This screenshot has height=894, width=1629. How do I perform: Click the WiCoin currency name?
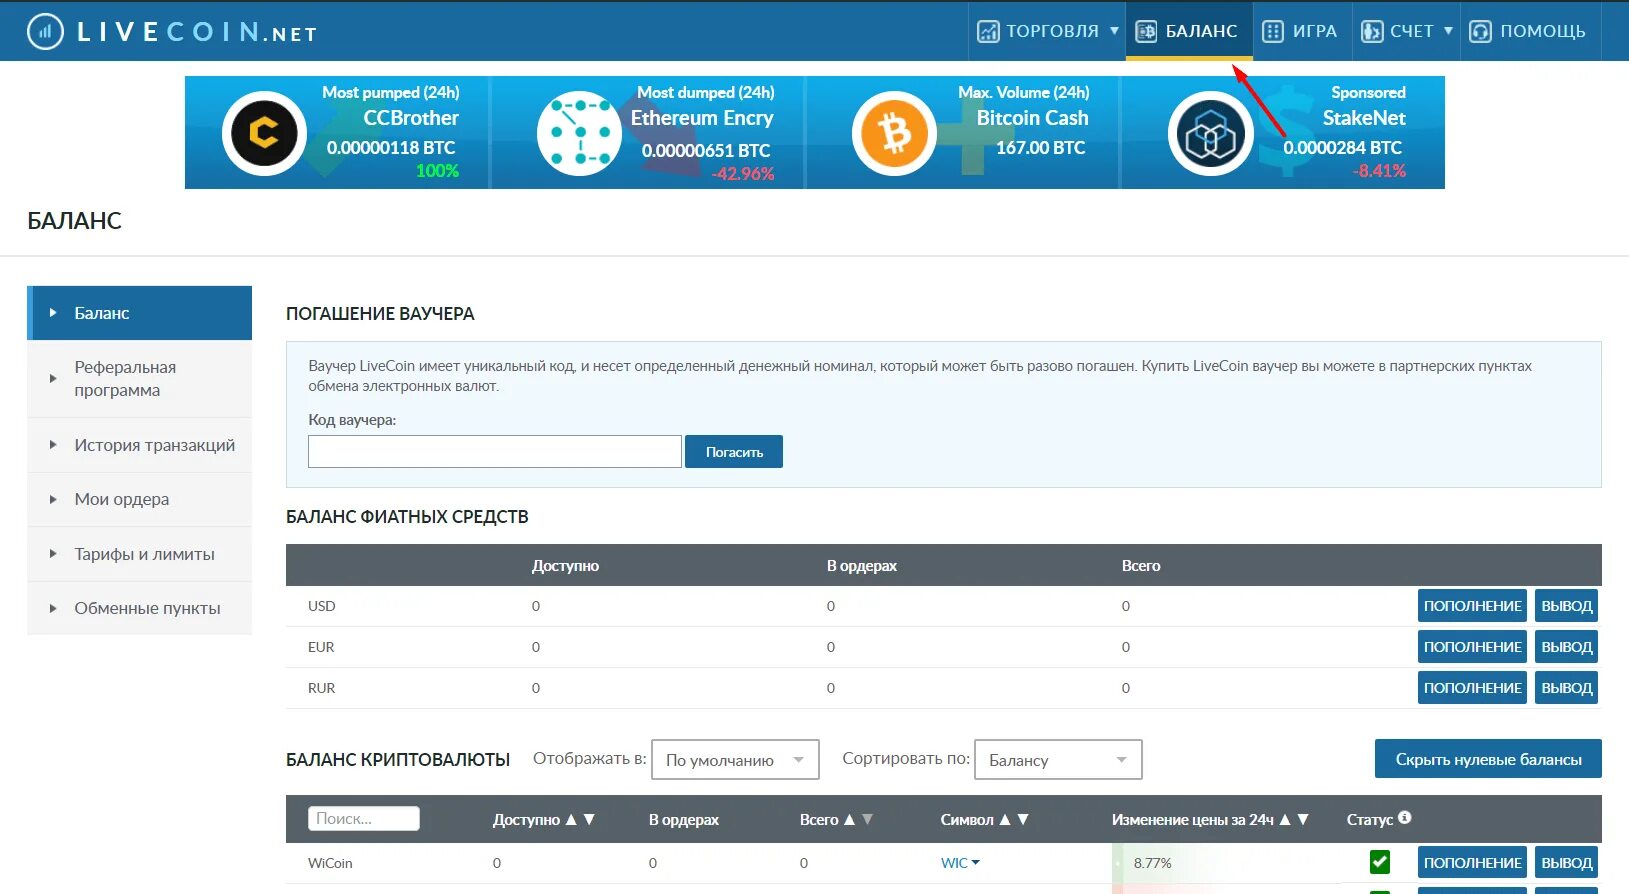330,863
